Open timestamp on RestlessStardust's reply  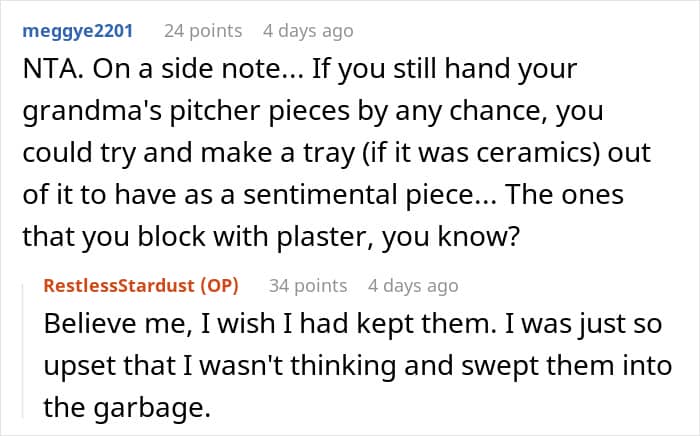coord(413,286)
